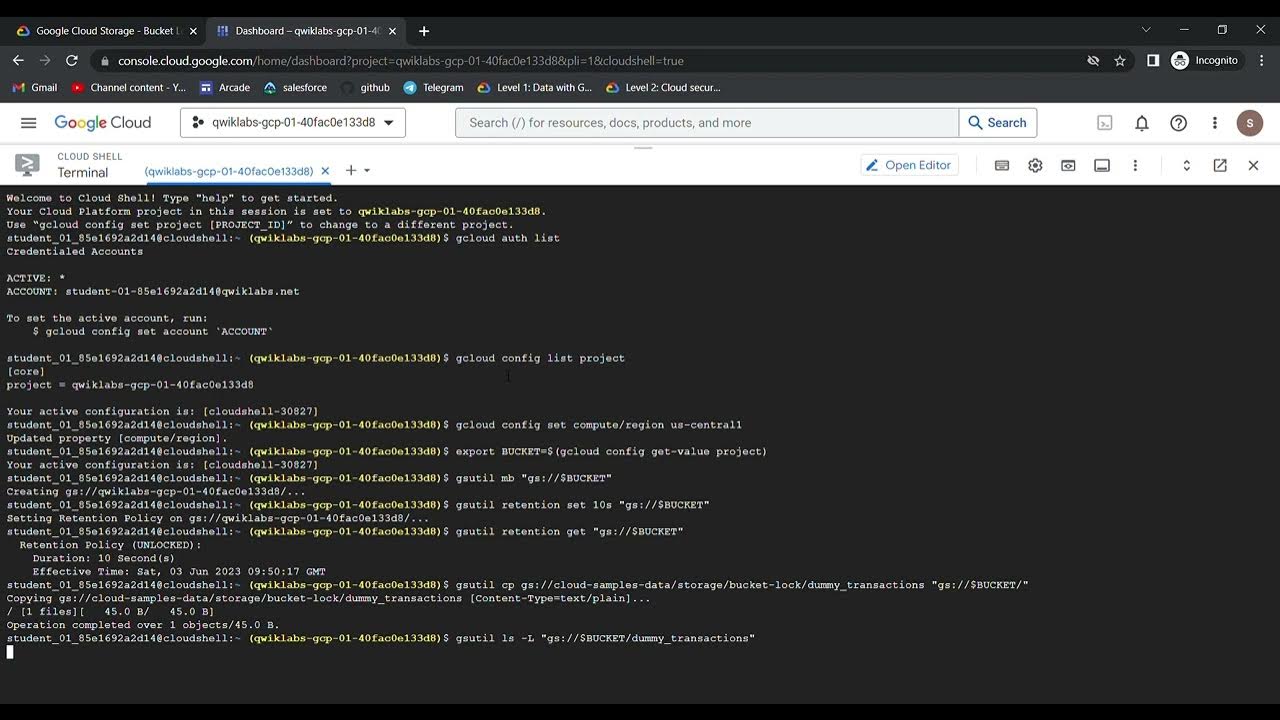
Task: Click the blue Search button
Action: click(998, 123)
